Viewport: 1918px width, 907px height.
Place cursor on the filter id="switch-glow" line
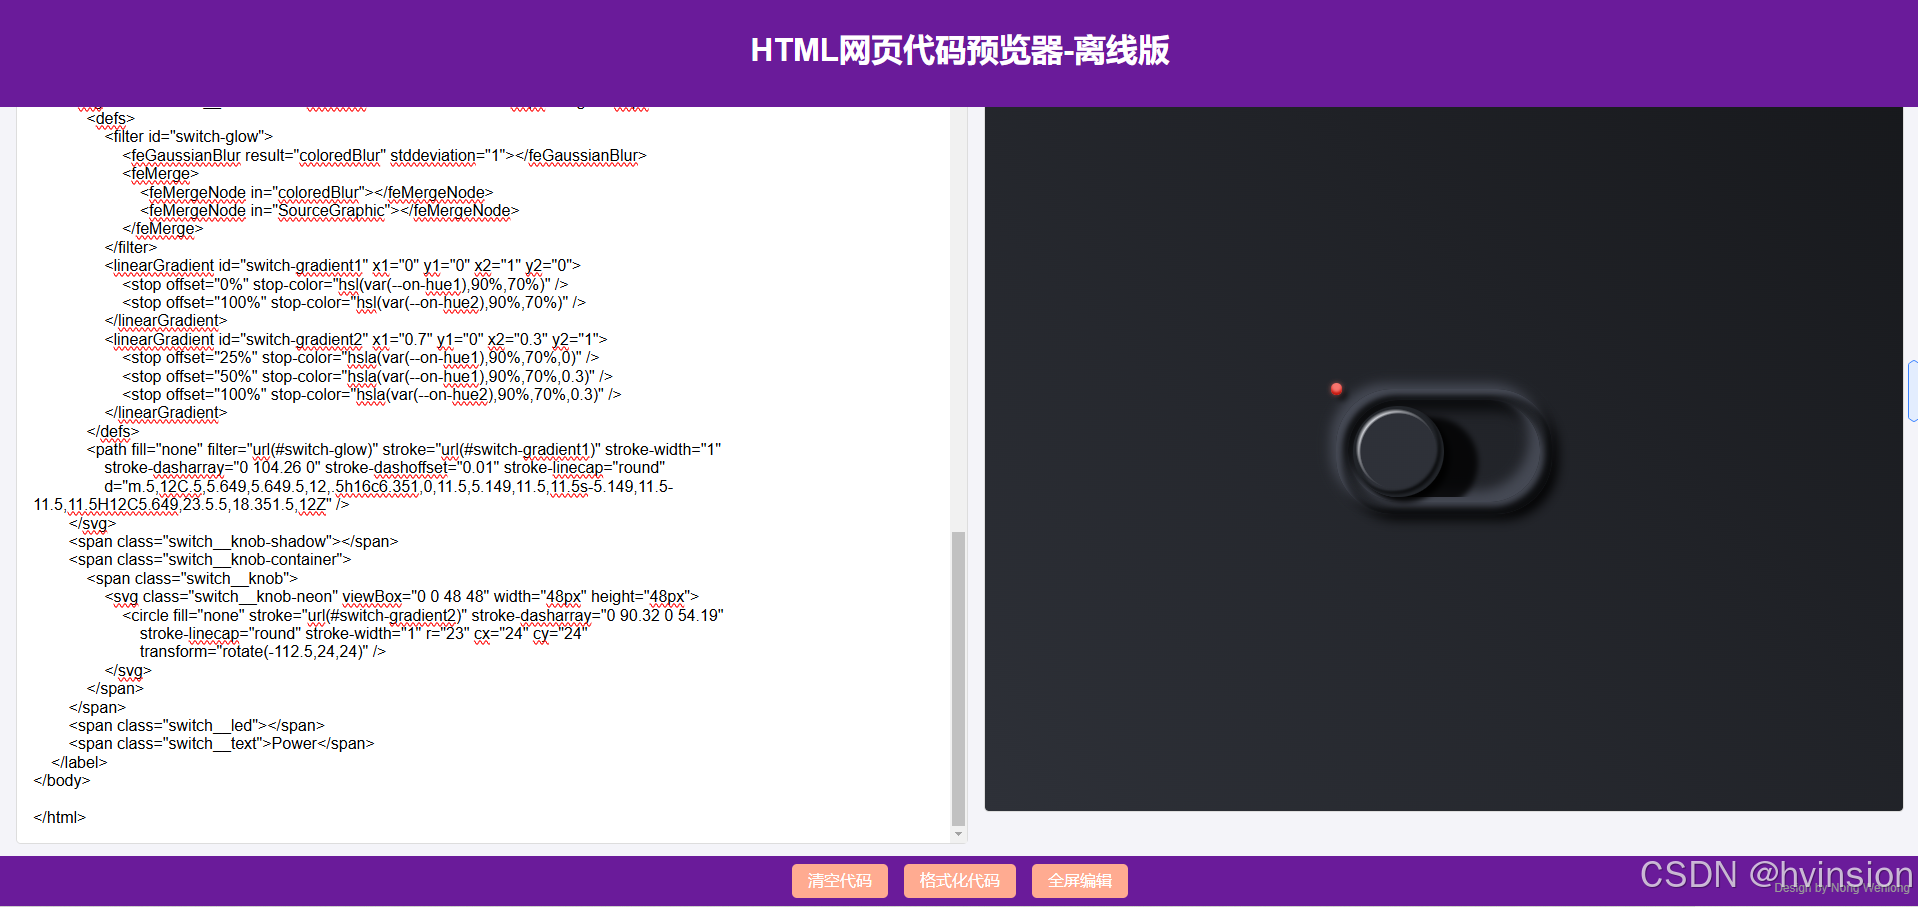pyautogui.click(x=189, y=137)
